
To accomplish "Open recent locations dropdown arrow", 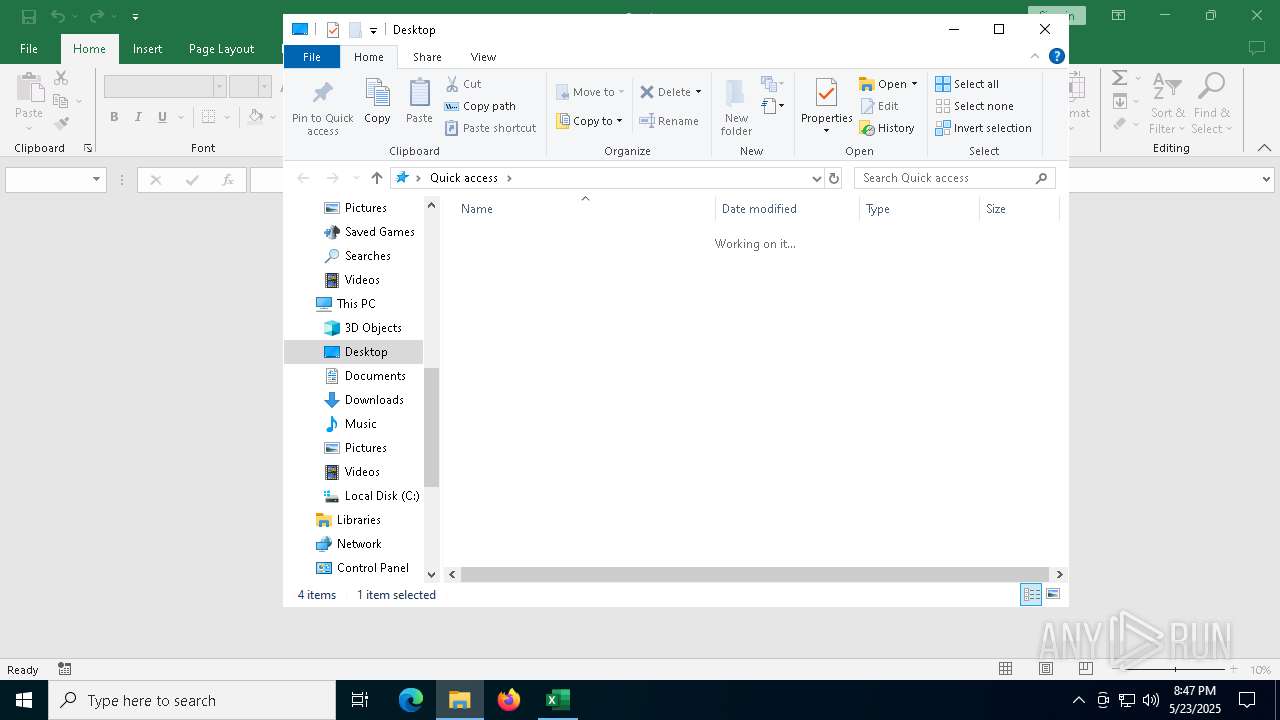I will click(356, 178).
